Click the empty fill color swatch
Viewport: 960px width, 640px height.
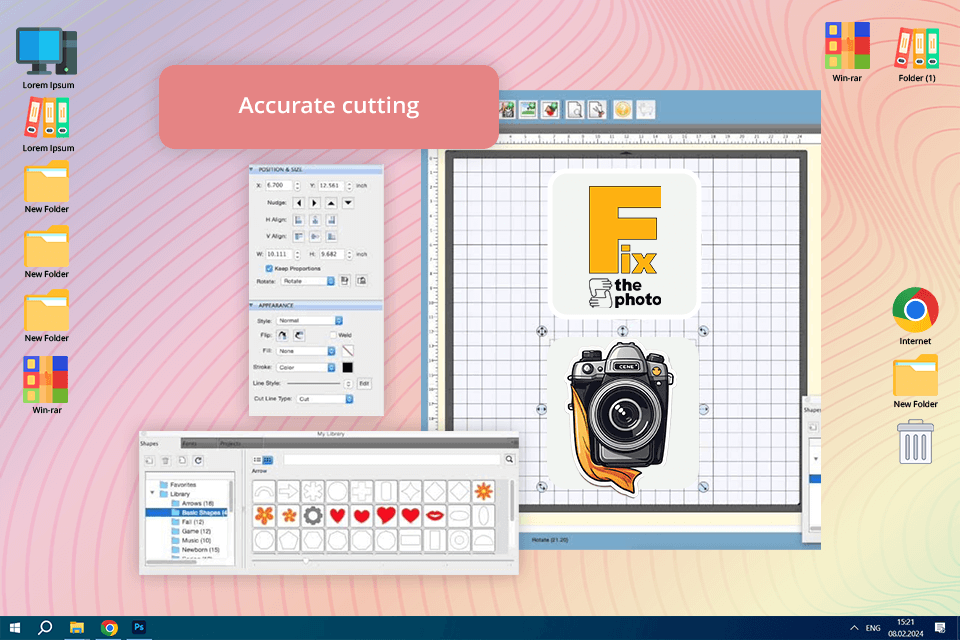(347, 351)
